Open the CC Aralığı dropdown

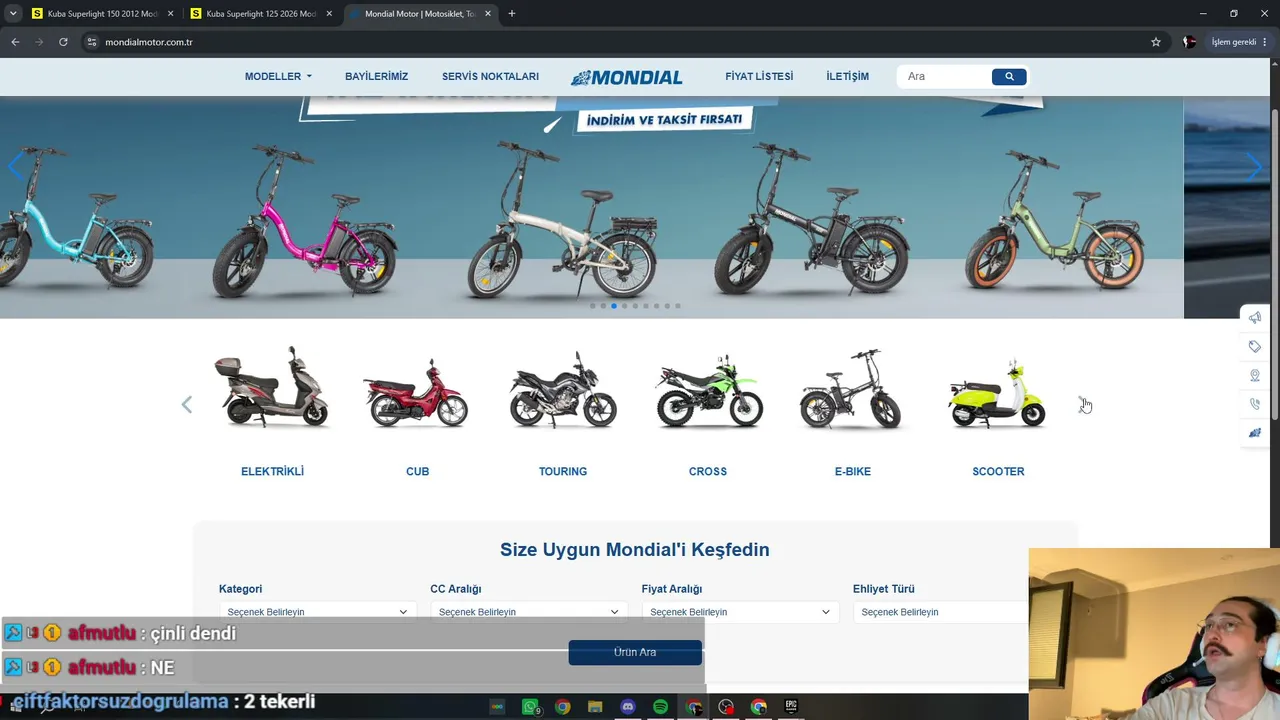click(x=529, y=612)
